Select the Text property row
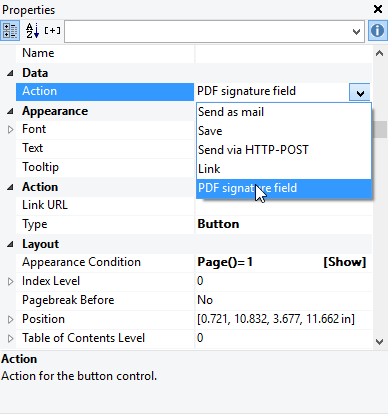The width and height of the screenshot is (388, 414). coord(105,148)
